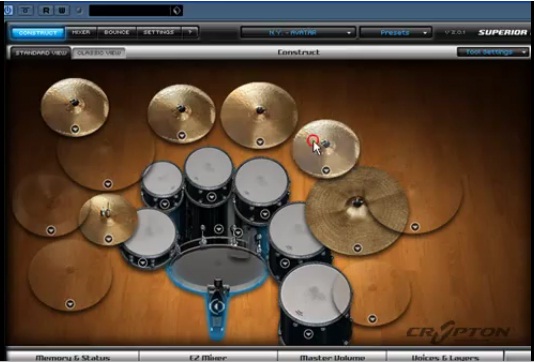Switch to the Mixer tab
The width and height of the screenshot is (534, 362).
81,33
